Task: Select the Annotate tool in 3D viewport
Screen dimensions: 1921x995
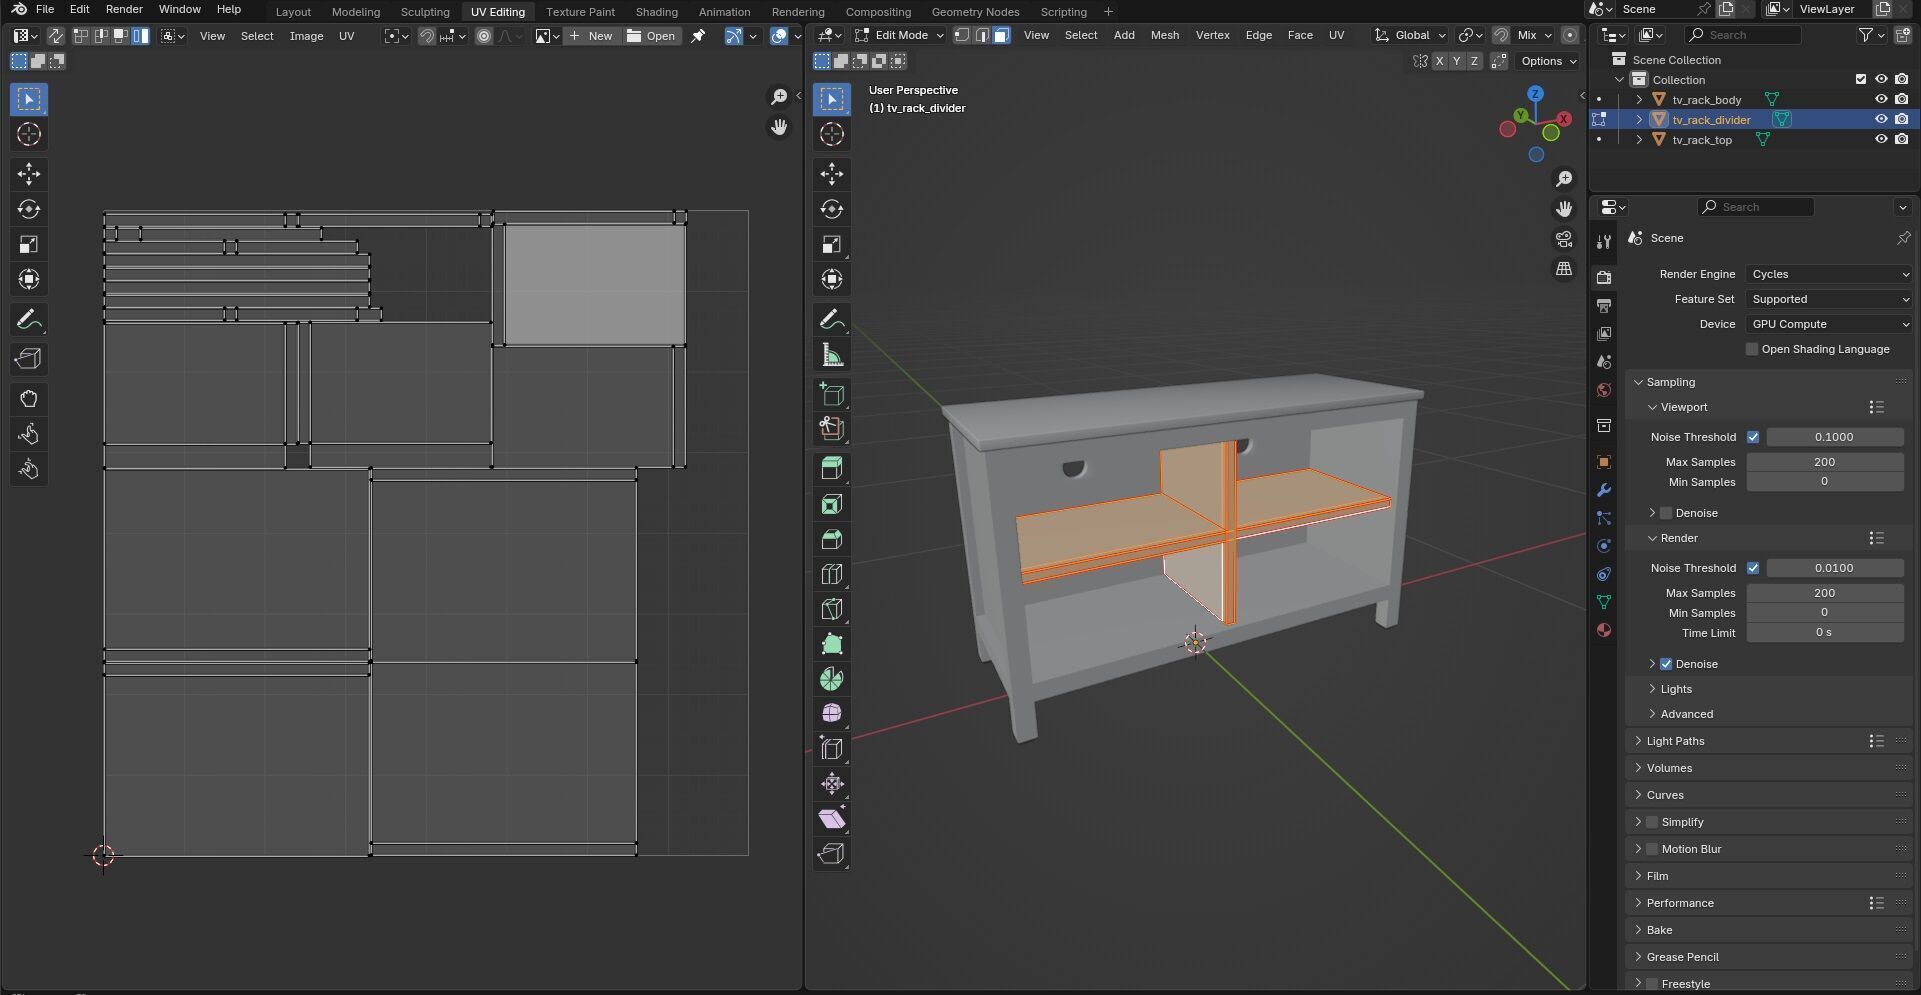Action: click(x=831, y=320)
